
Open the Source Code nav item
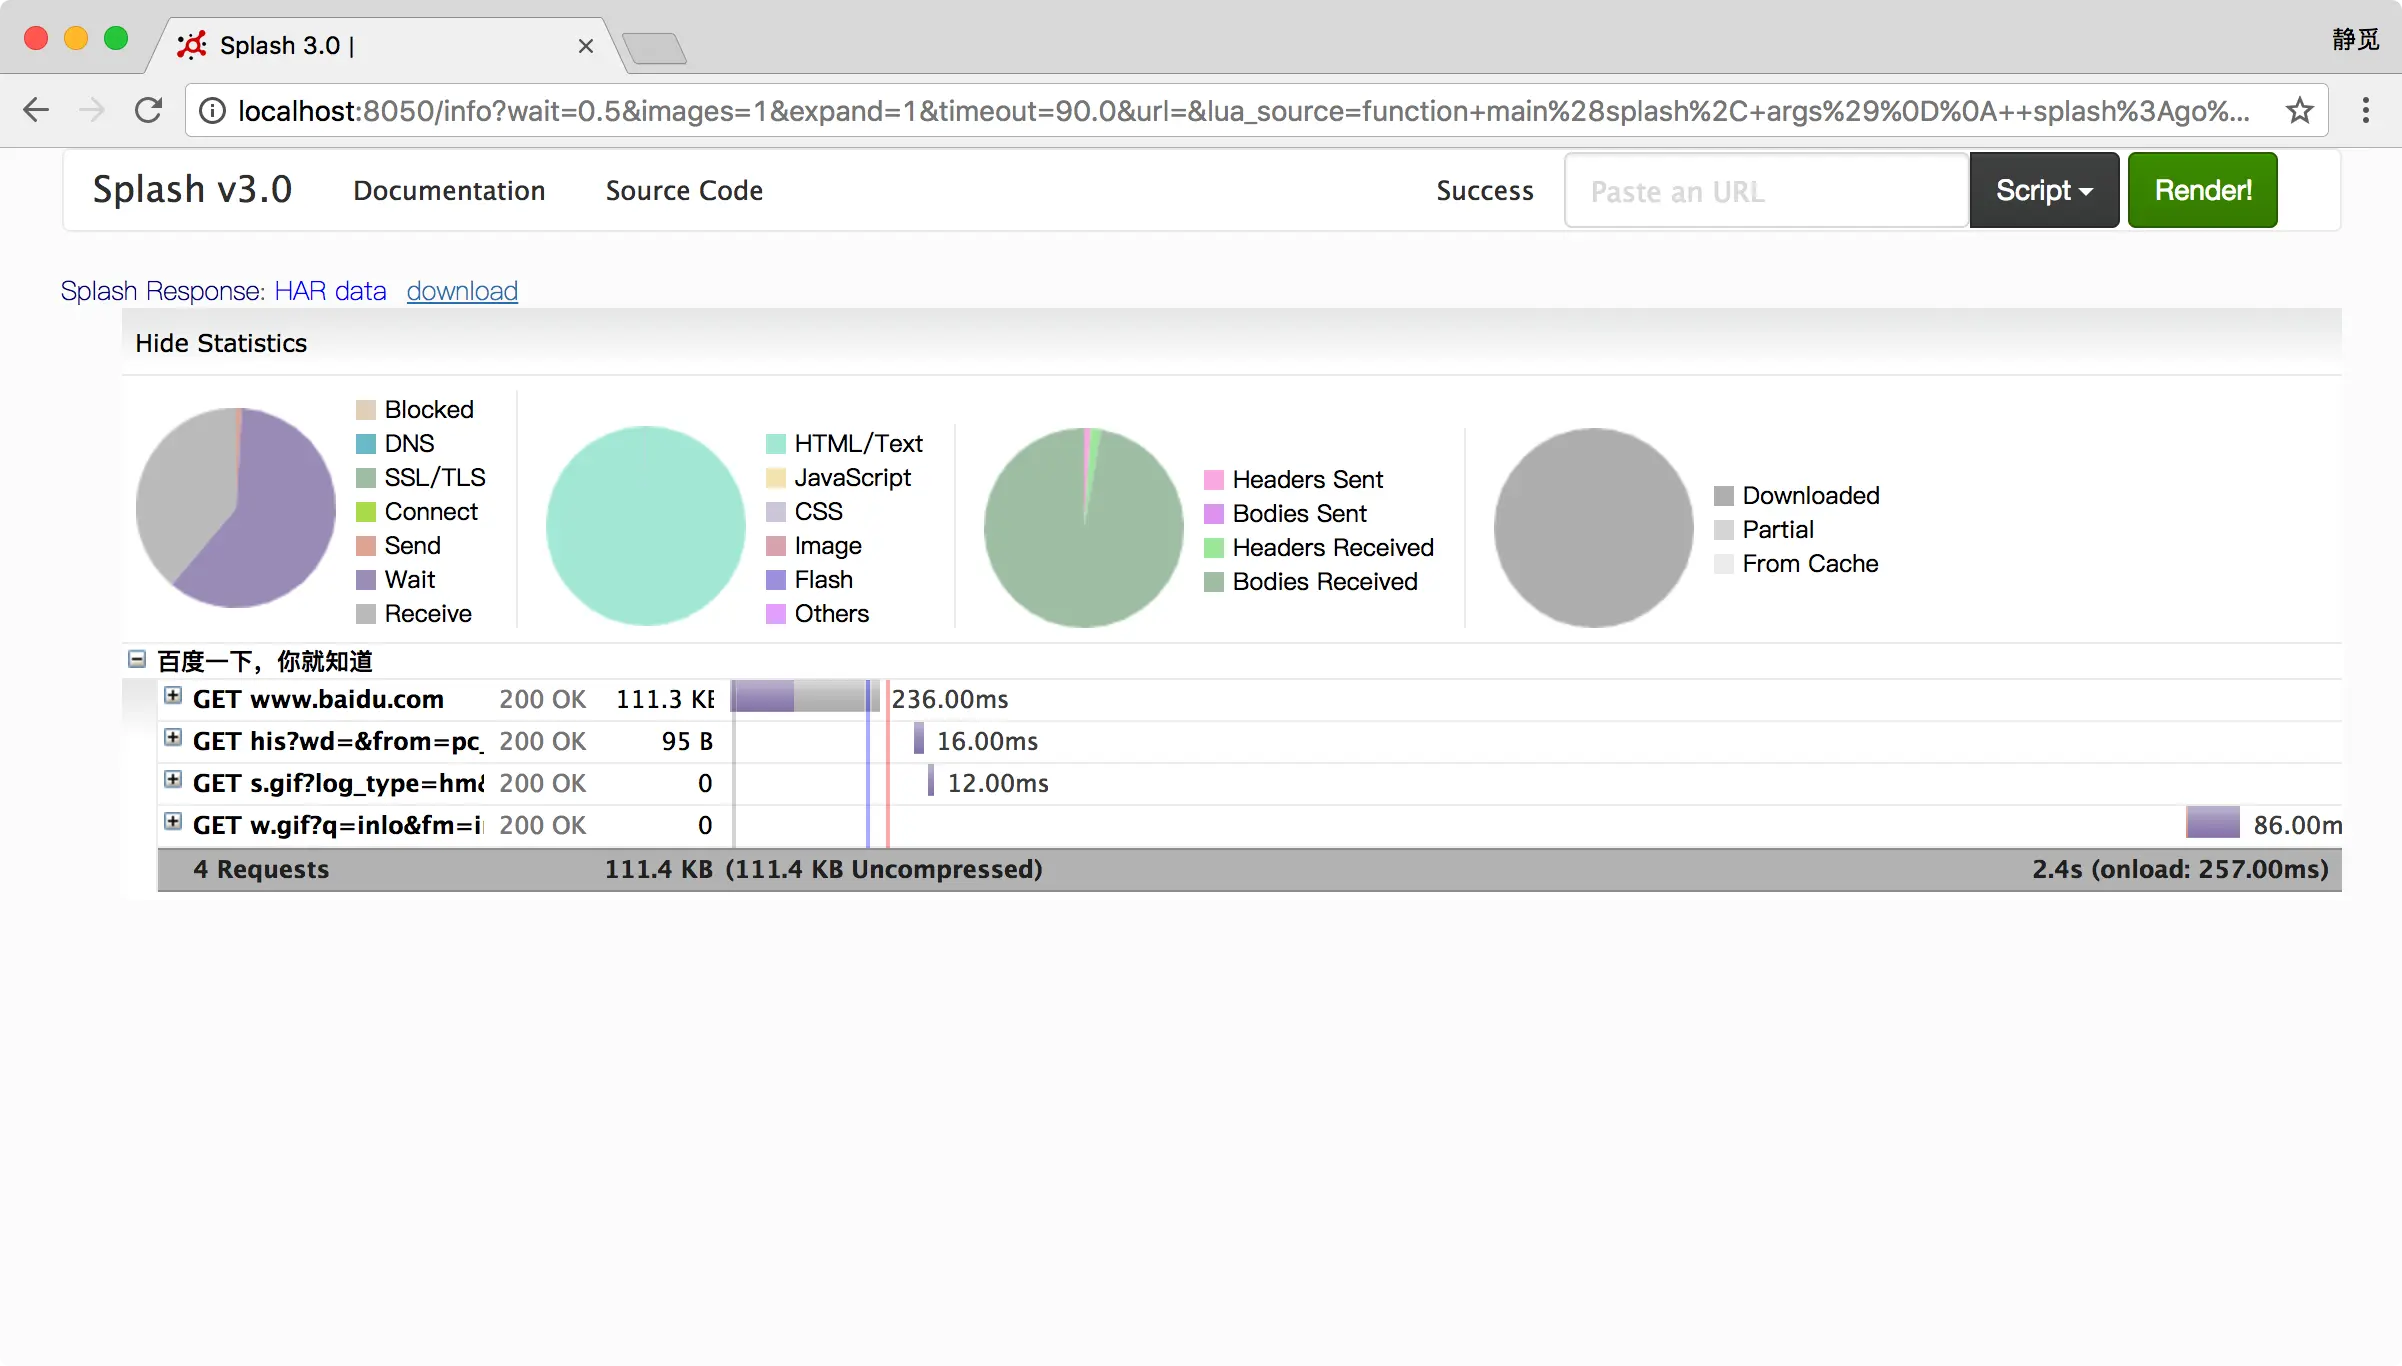[684, 190]
